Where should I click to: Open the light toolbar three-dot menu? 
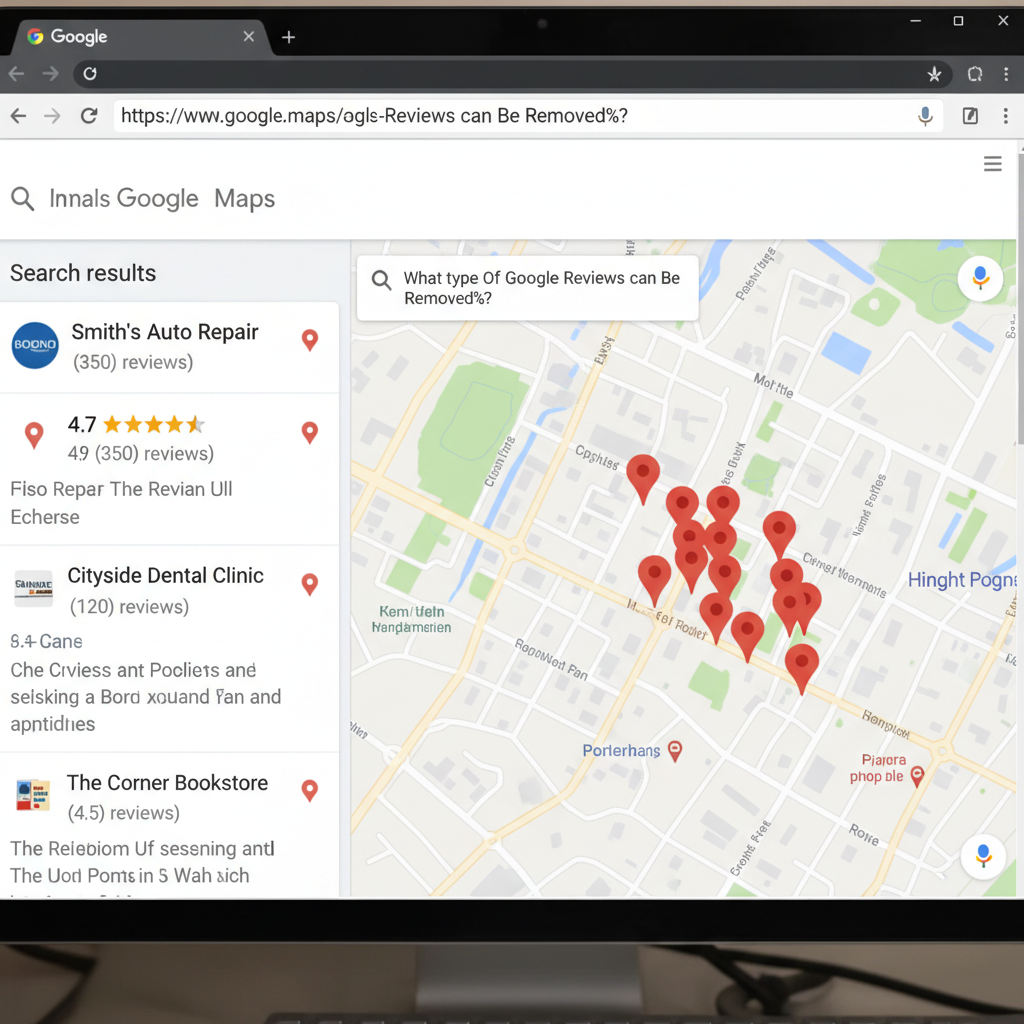coord(1006,116)
